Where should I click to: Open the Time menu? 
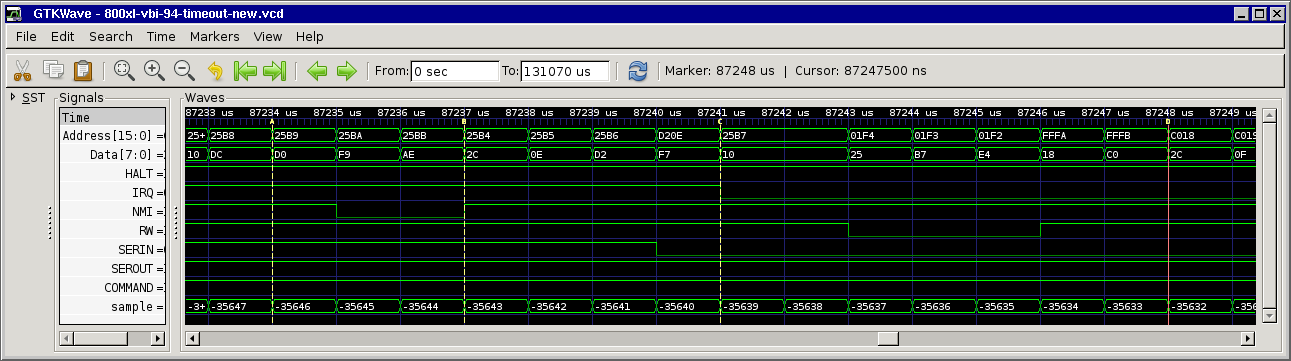[161, 36]
